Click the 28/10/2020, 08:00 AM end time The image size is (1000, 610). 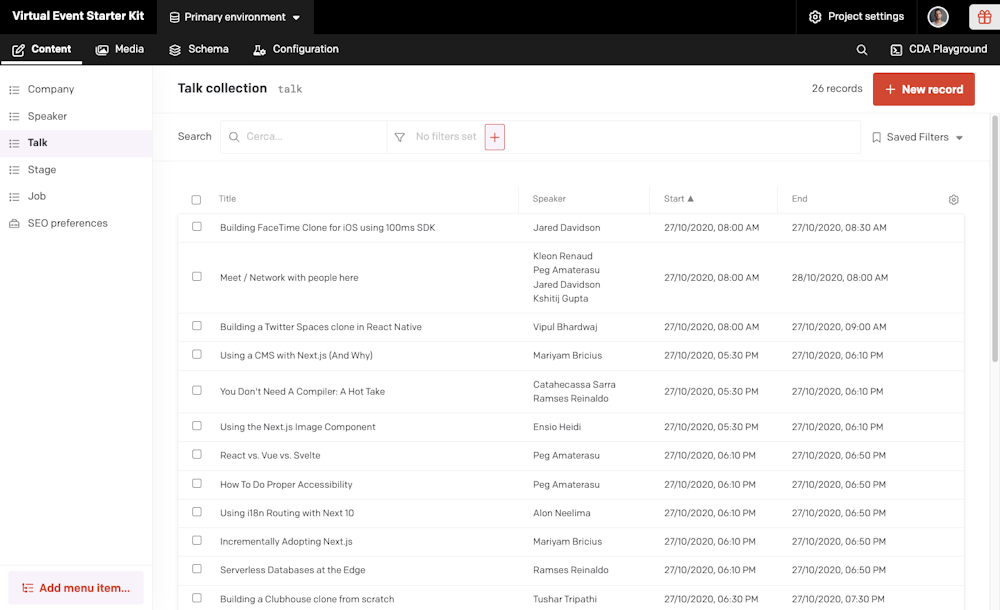840,278
